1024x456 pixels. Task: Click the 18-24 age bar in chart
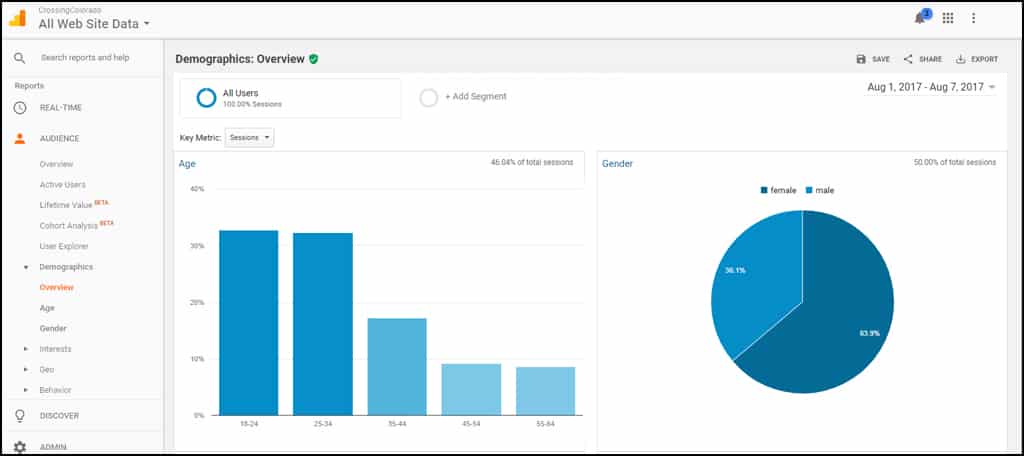tap(248, 322)
